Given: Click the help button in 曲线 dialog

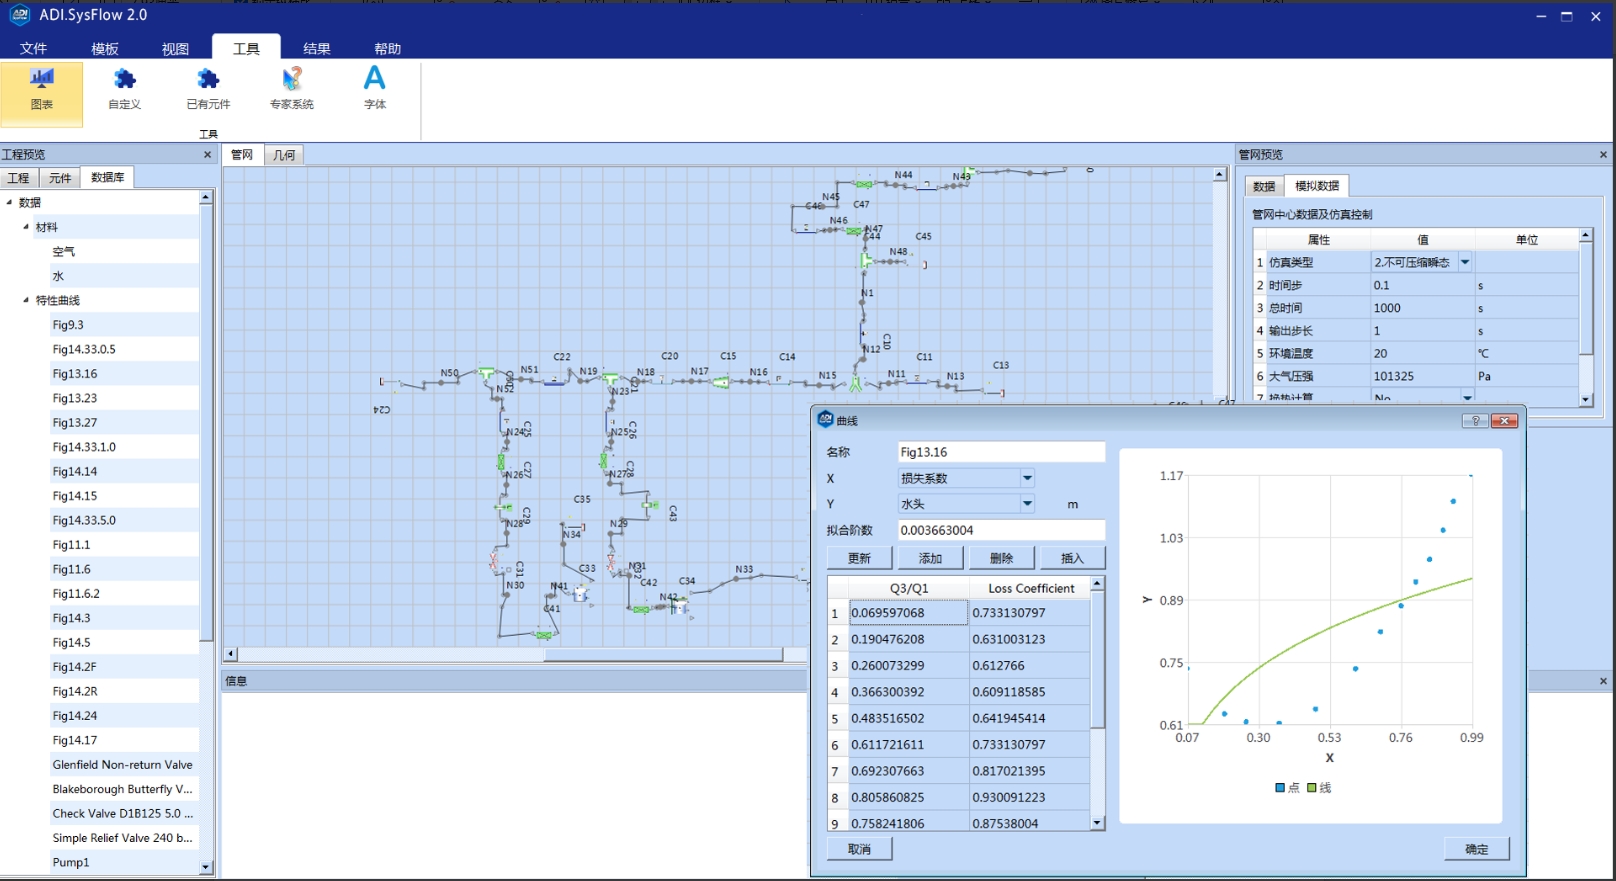Looking at the screenshot, I should pos(1475,421).
